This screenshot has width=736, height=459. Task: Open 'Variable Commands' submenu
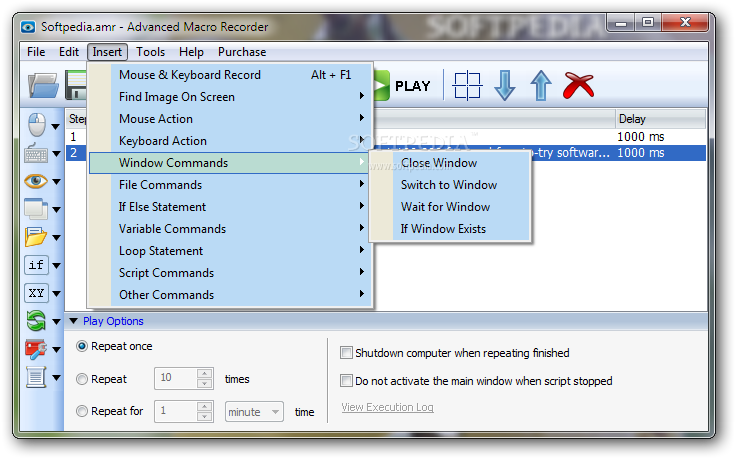click(x=230, y=229)
